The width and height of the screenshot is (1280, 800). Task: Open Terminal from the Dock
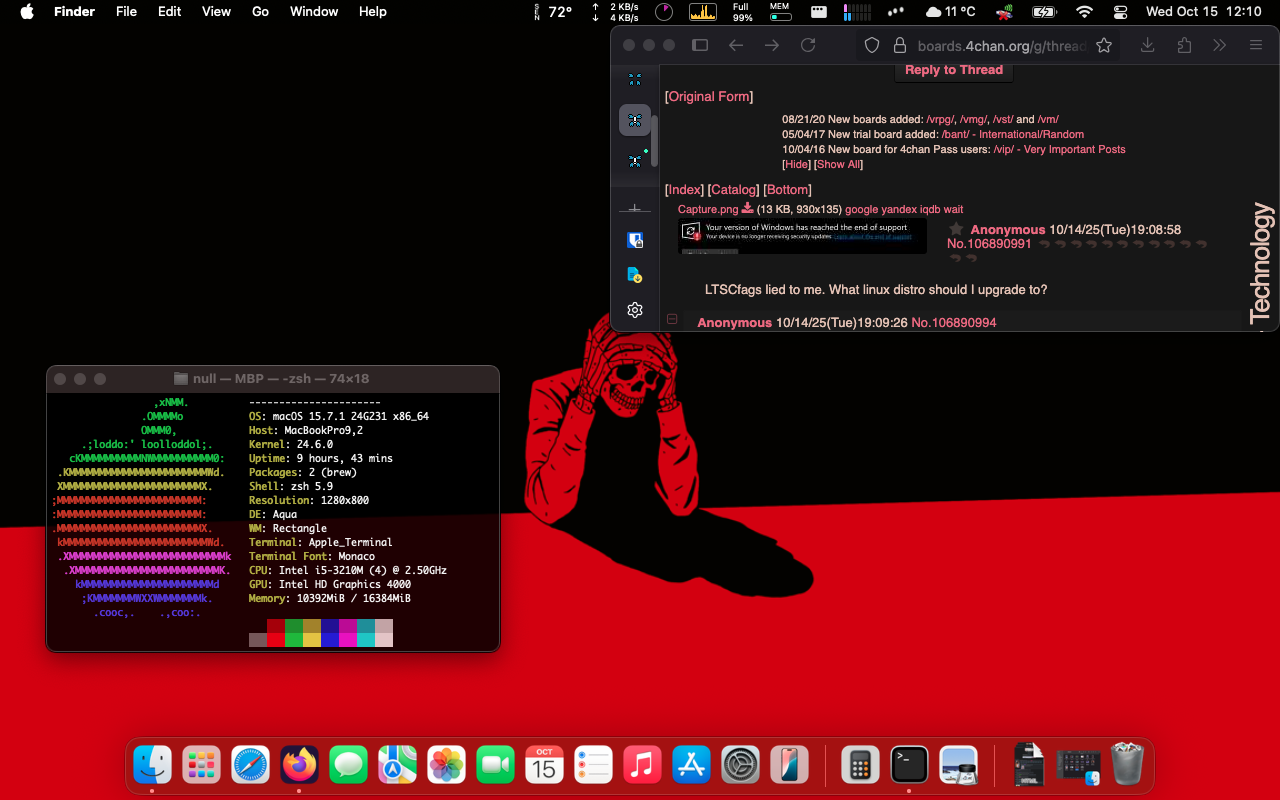tap(909, 766)
